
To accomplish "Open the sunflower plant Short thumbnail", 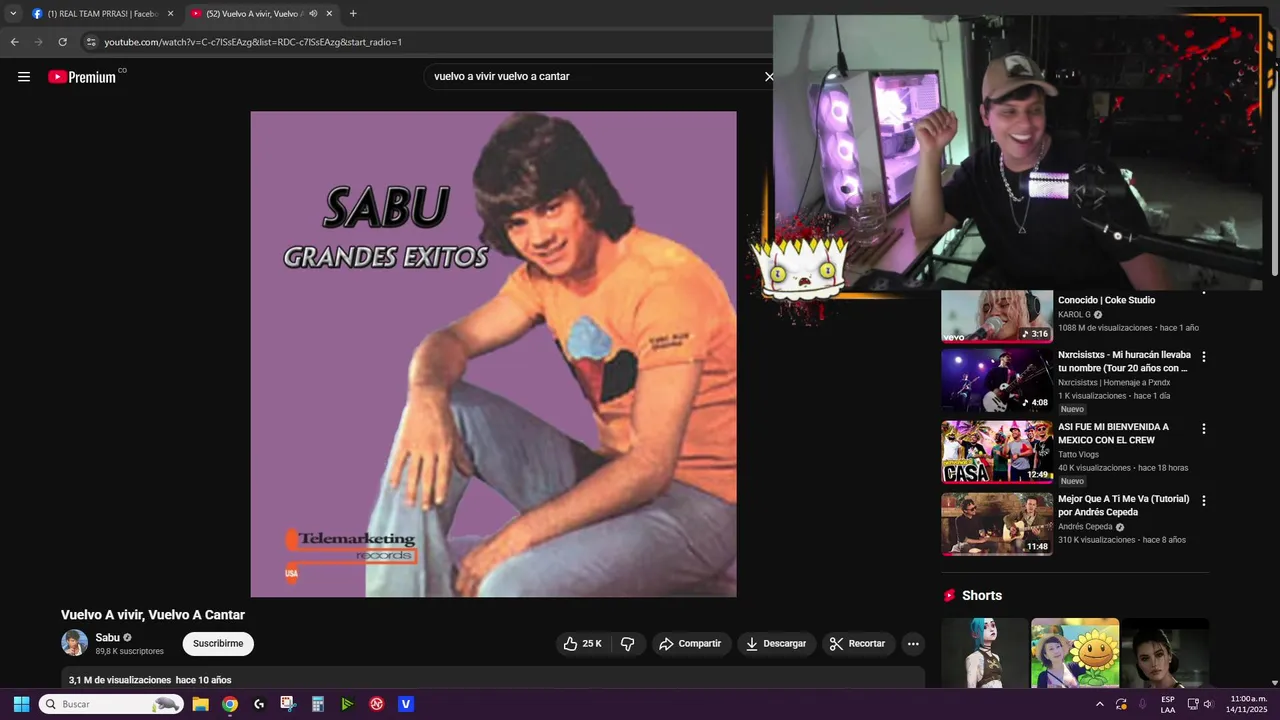I will (1075, 653).
